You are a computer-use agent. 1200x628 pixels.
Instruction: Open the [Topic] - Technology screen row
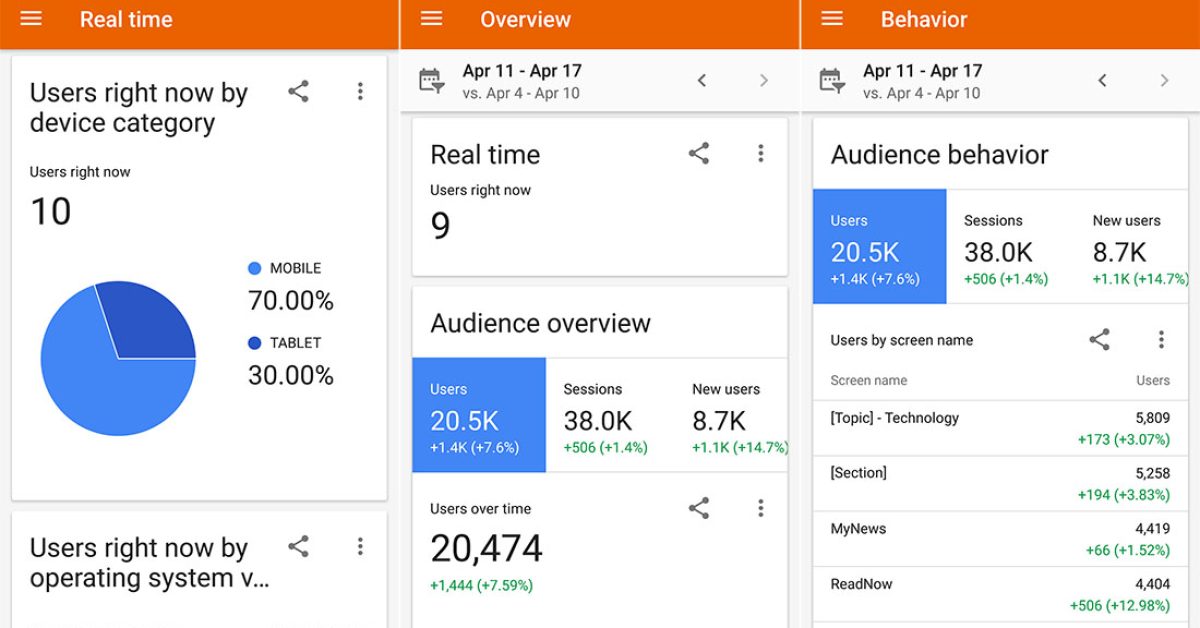click(1000, 428)
